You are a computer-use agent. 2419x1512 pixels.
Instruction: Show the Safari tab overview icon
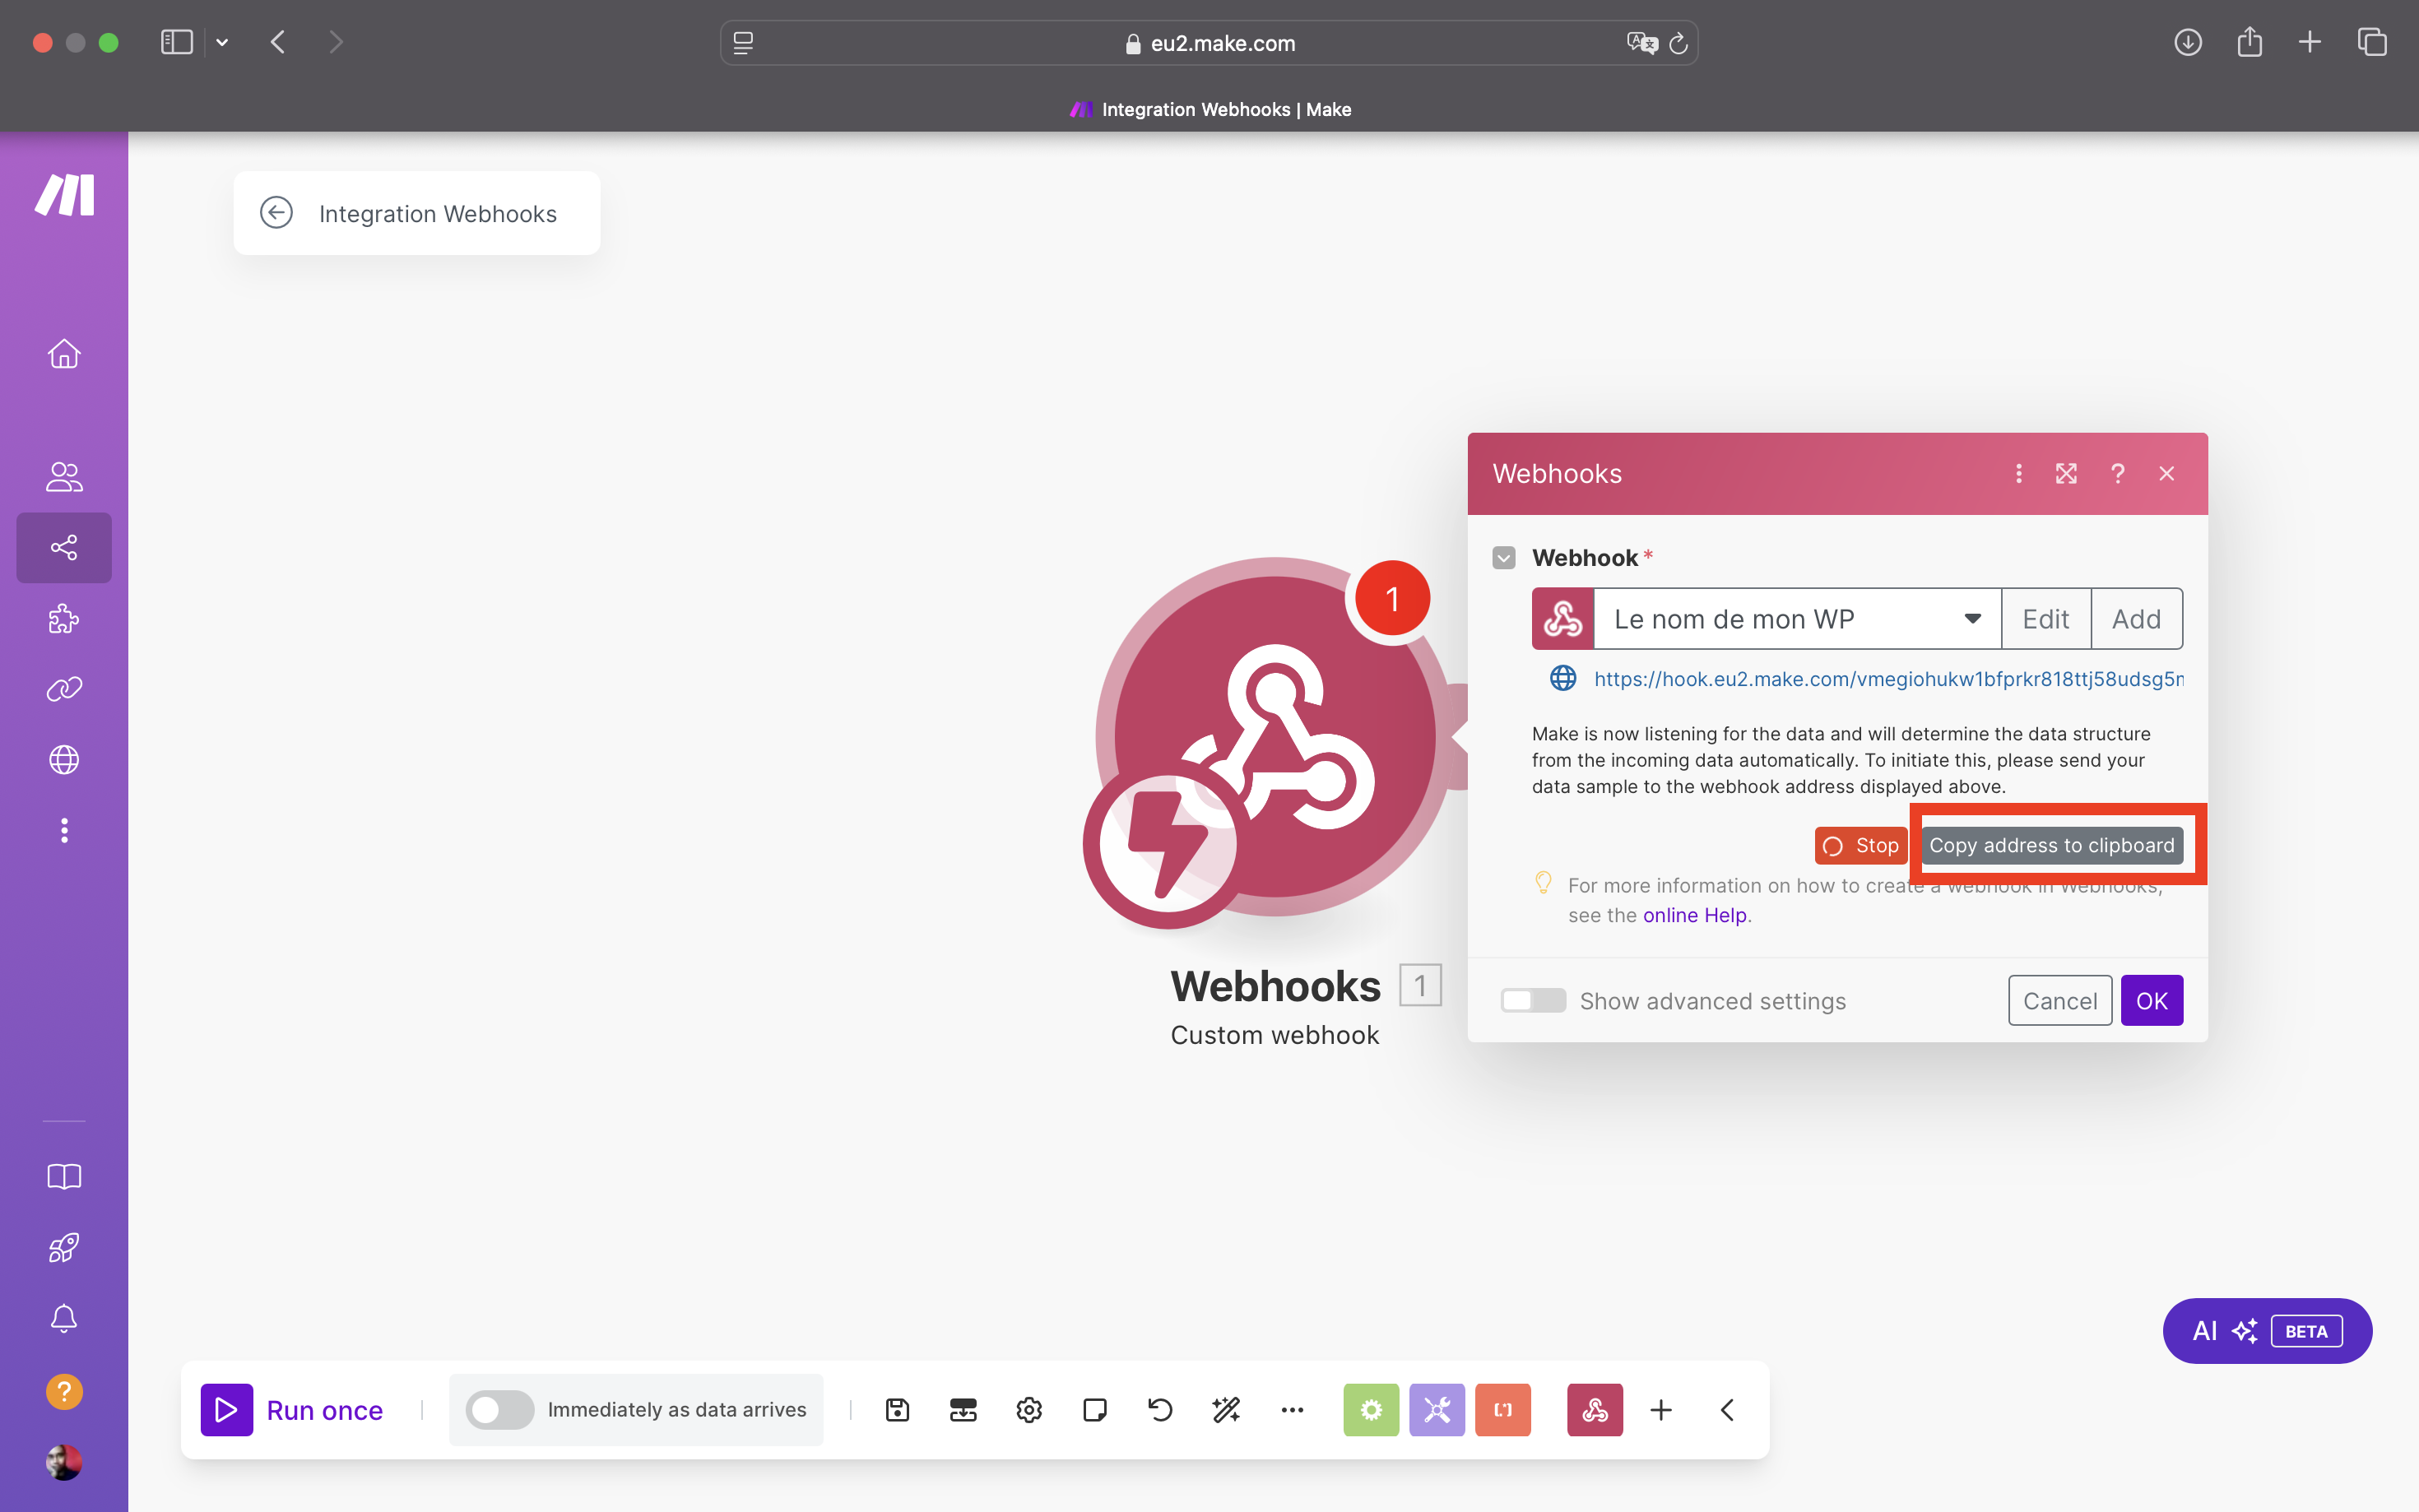2372,42
